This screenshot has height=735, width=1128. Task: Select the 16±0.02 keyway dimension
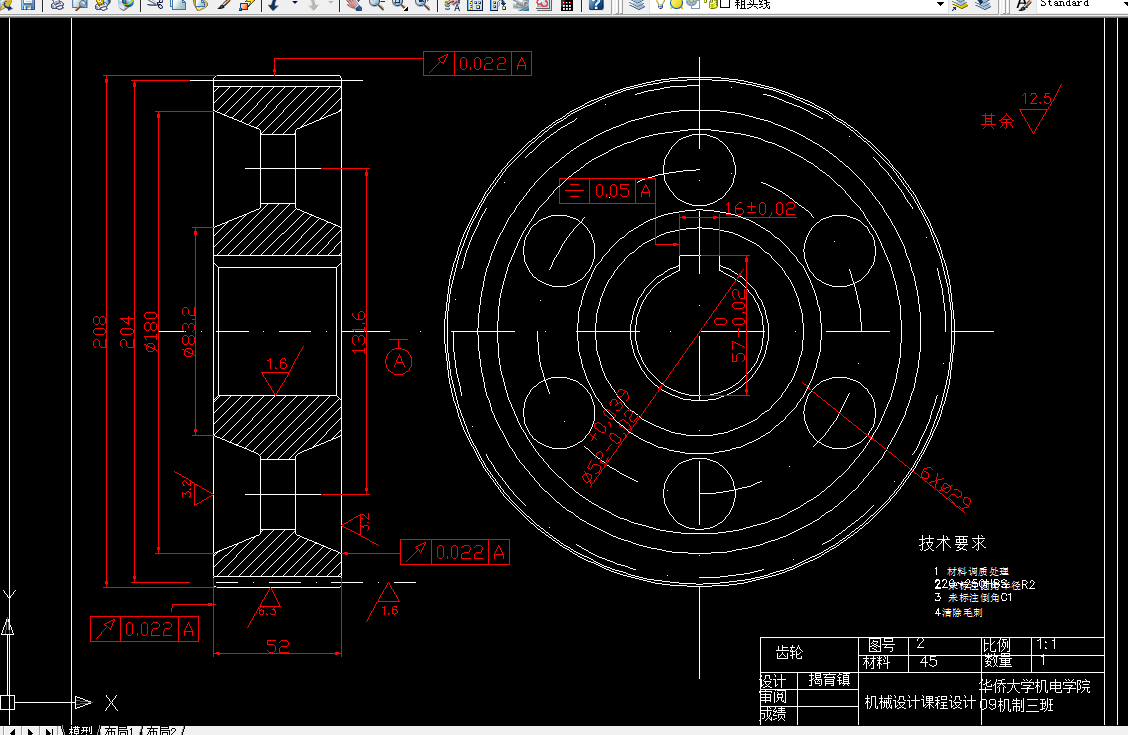(x=760, y=209)
